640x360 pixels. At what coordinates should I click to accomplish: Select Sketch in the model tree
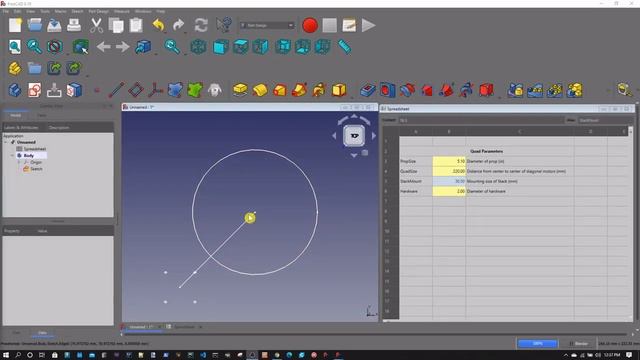click(x=36, y=169)
